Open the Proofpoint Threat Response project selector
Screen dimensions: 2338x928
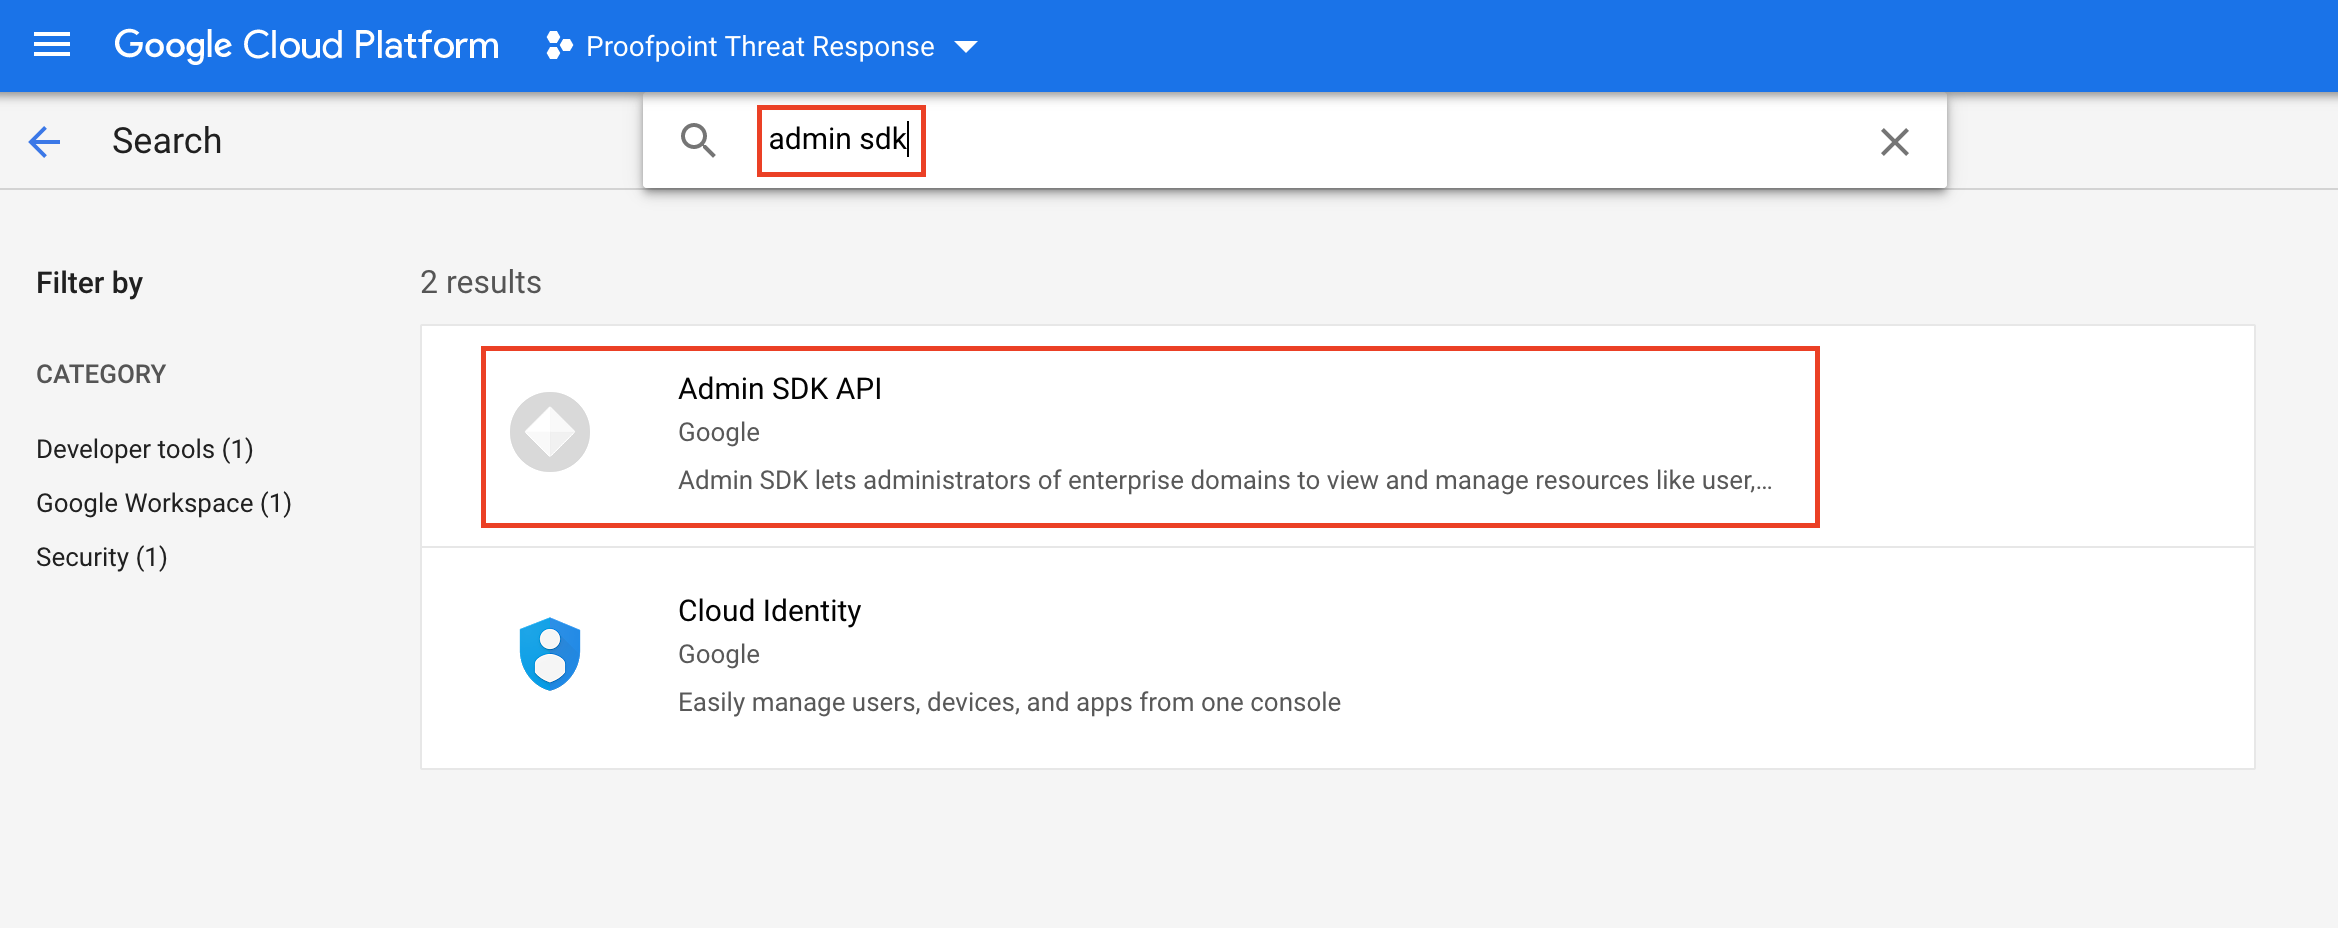pyautogui.click(x=759, y=46)
